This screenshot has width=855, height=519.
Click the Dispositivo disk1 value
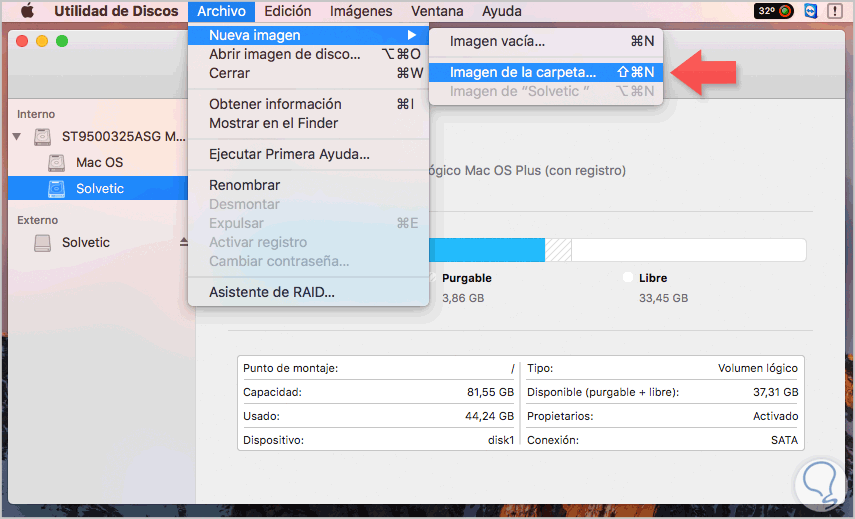(x=501, y=440)
